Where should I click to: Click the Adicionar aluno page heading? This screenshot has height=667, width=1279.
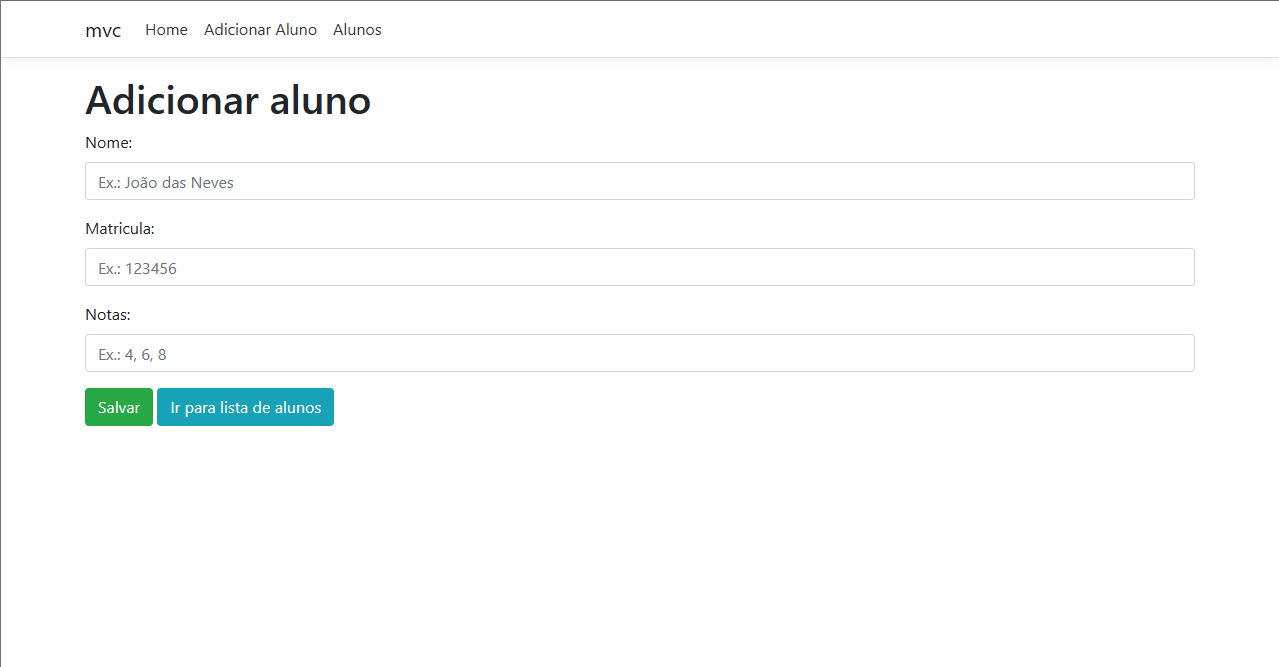point(228,100)
